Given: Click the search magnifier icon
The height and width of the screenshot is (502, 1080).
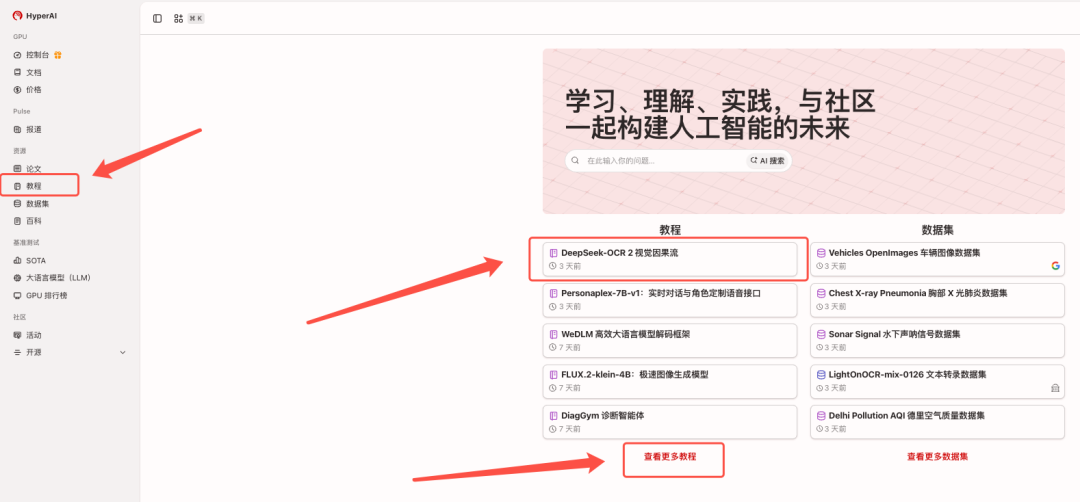Looking at the screenshot, I should click(x=576, y=160).
